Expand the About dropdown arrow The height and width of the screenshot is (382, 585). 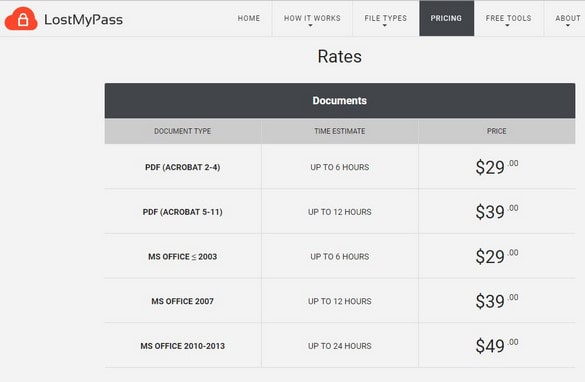(x=567, y=26)
